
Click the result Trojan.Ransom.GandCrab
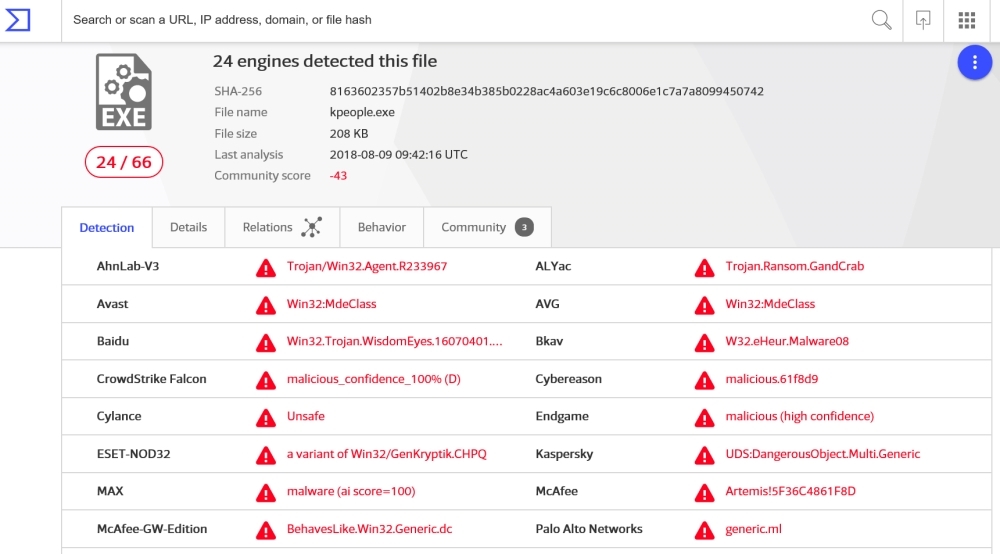point(795,266)
